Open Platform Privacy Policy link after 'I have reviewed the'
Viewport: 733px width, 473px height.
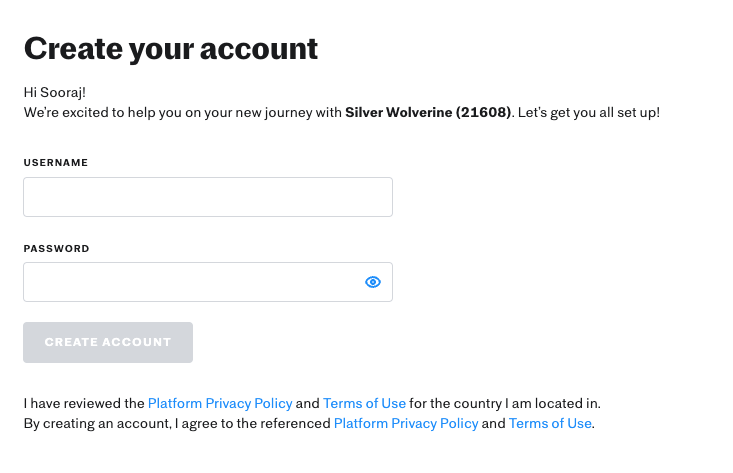click(220, 403)
